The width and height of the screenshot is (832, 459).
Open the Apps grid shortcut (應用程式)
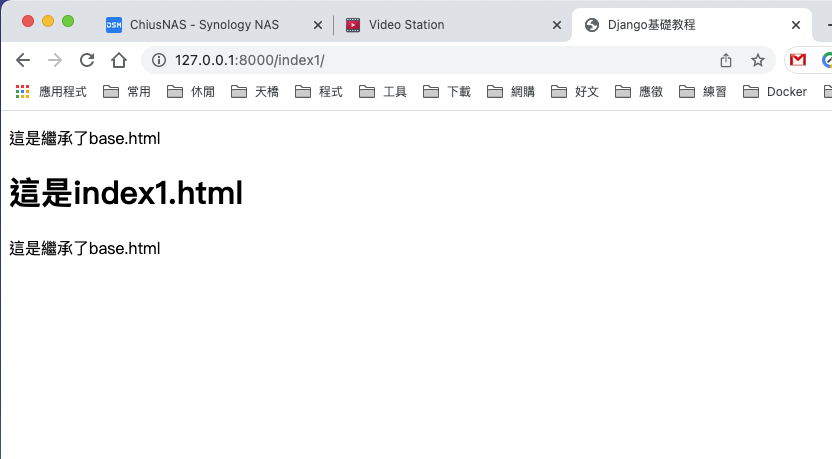pyautogui.click(x=51, y=92)
